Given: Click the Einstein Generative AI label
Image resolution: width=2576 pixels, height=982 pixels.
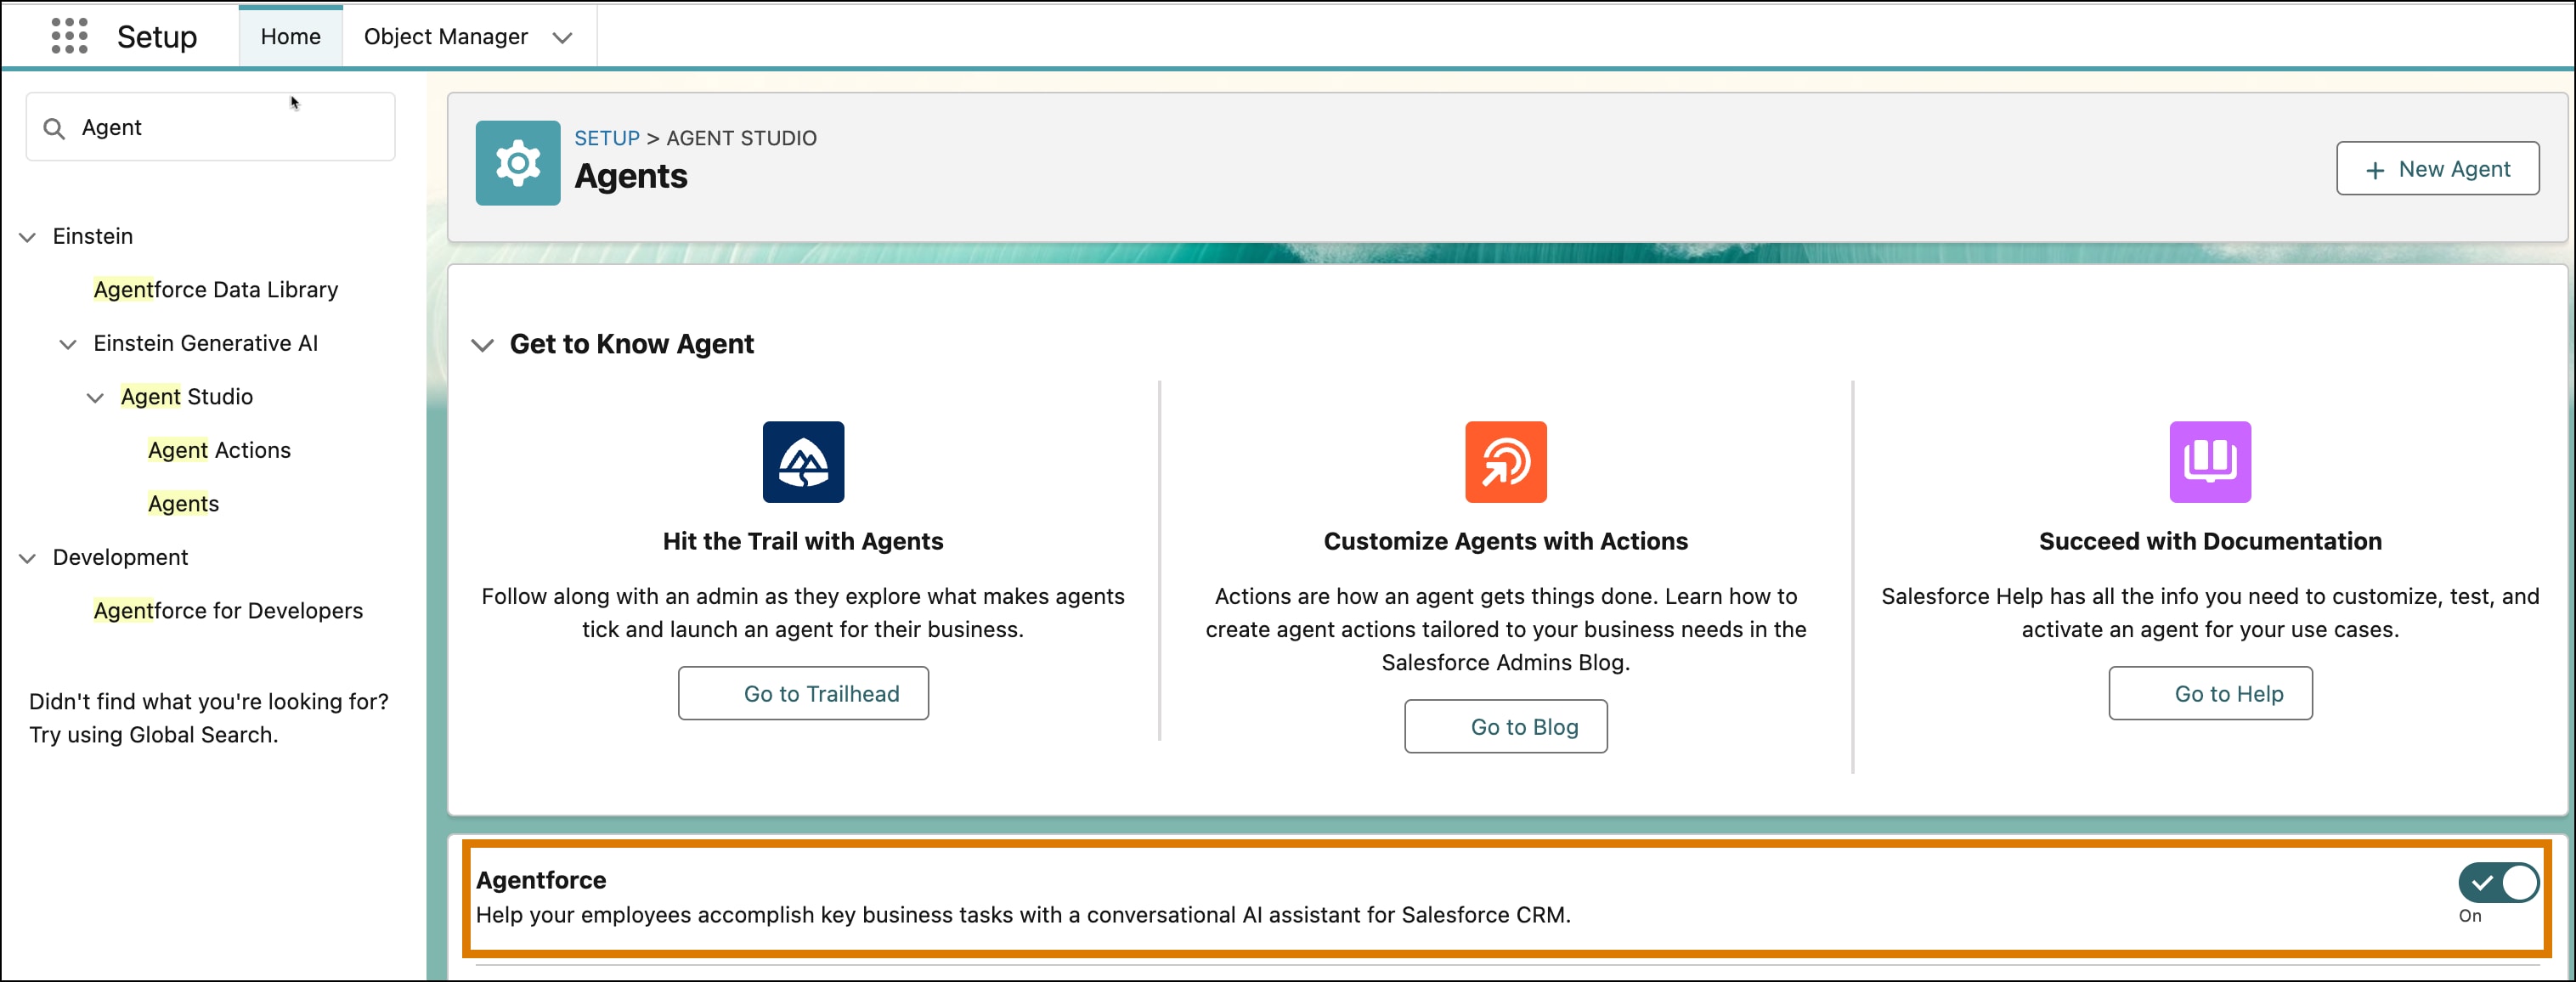Looking at the screenshot, I should pyautogui.click(x=205, y=344).
